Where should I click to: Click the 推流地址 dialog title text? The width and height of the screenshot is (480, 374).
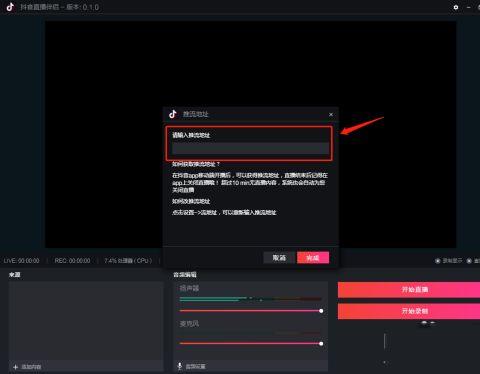point(196,114)
